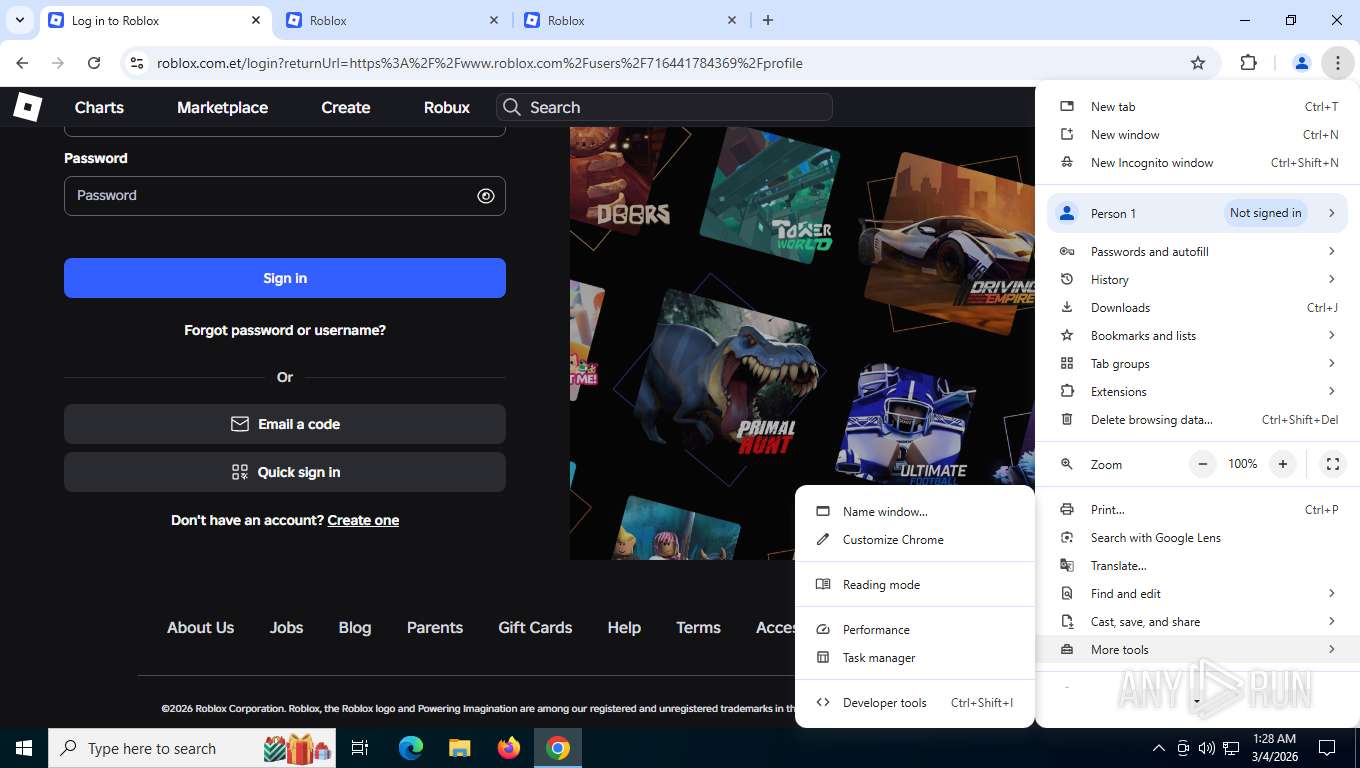Select Print from the menu
The height and width of the screenshot is (768, 1360).
(1198, 510)
